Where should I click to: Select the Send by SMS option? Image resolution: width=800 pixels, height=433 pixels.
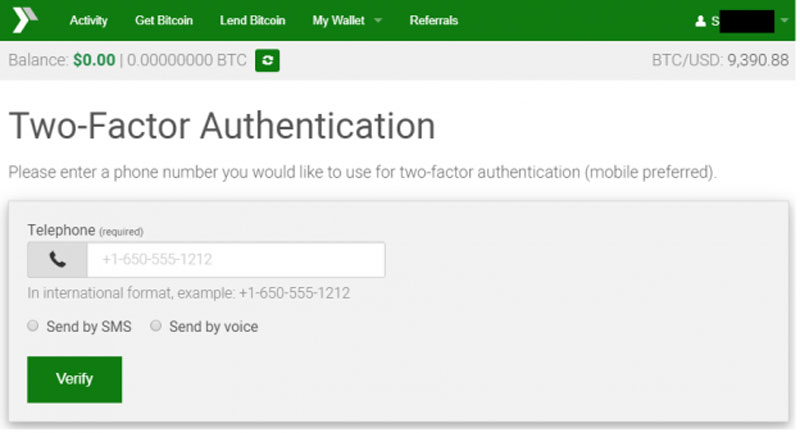(x=33, y=326)
